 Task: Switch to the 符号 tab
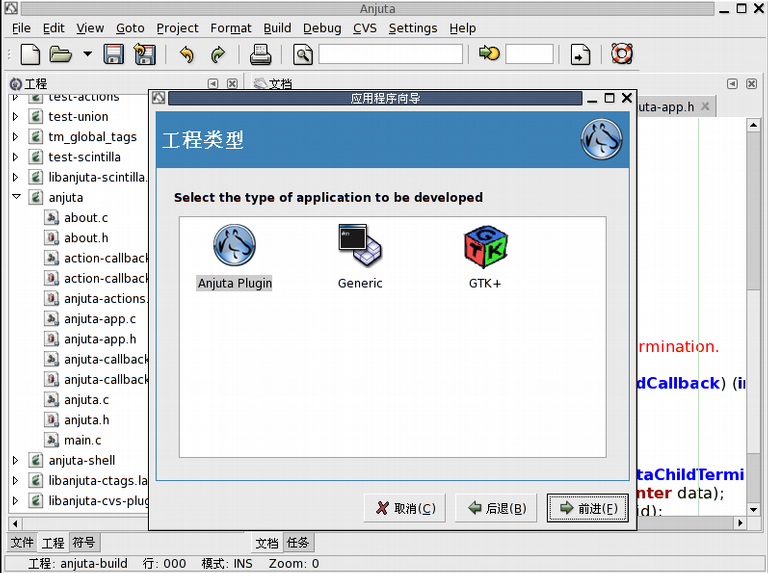tap(84, 543)
